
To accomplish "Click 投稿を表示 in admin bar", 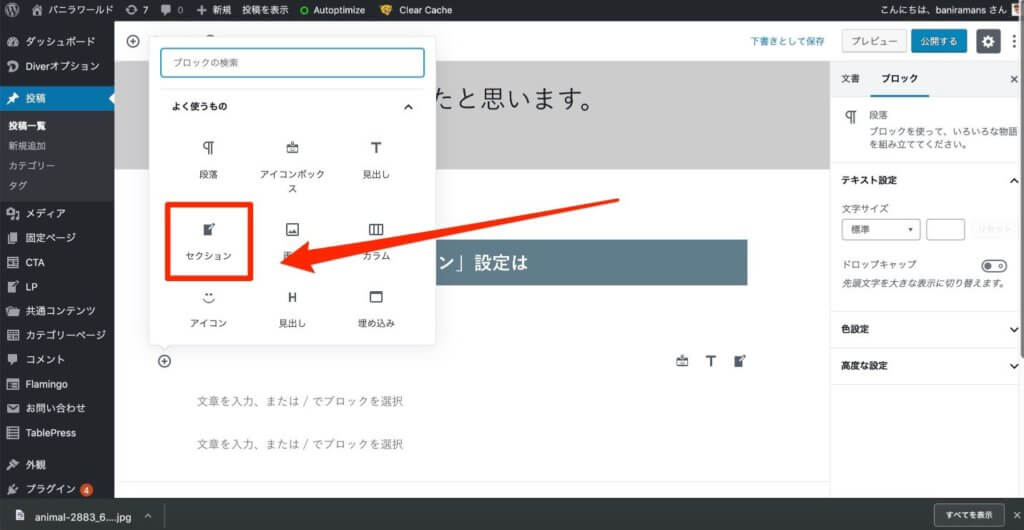I will point(264,10).
